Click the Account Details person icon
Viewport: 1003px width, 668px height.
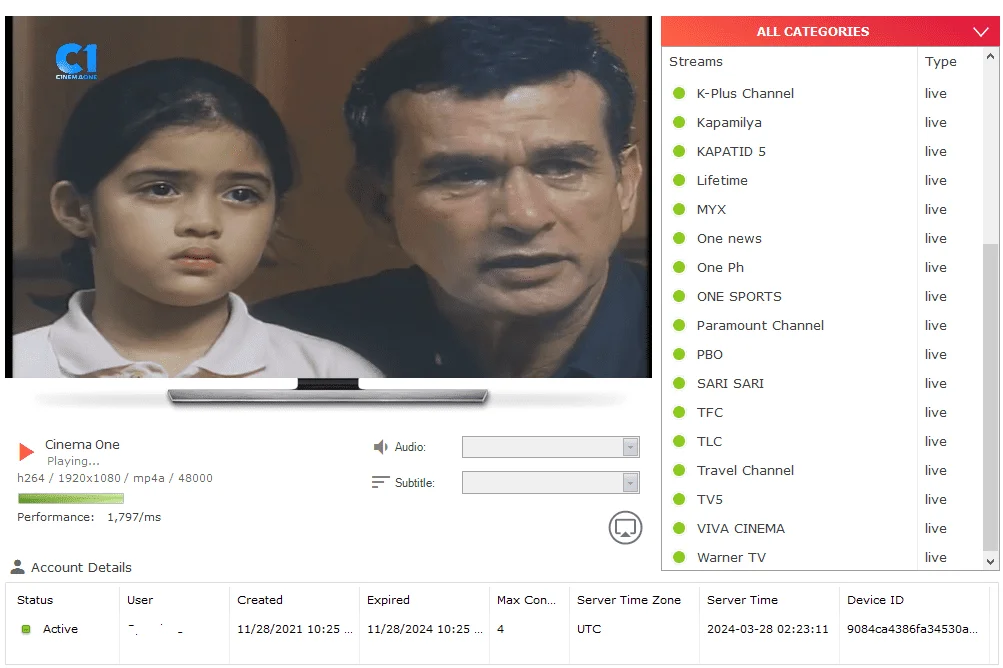(18, 567)
